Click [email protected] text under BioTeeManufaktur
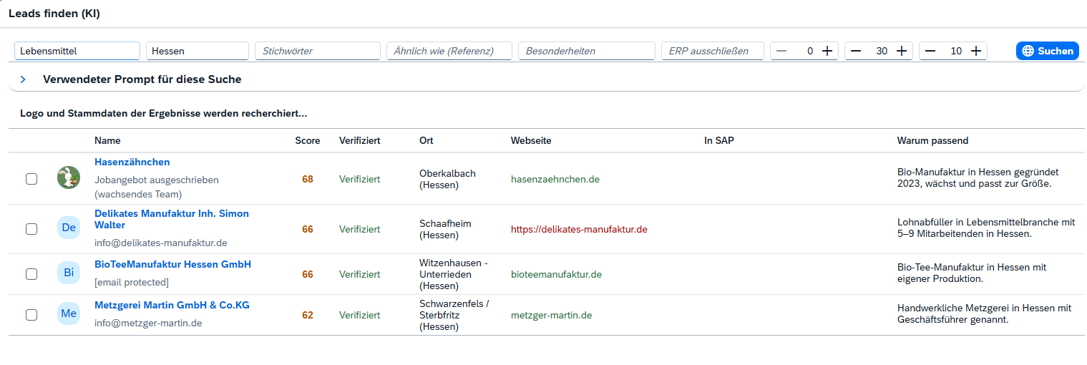Image resolution: width=1087 pixels, height=365 pixels. pyautogui.click(x=131, y=282)
